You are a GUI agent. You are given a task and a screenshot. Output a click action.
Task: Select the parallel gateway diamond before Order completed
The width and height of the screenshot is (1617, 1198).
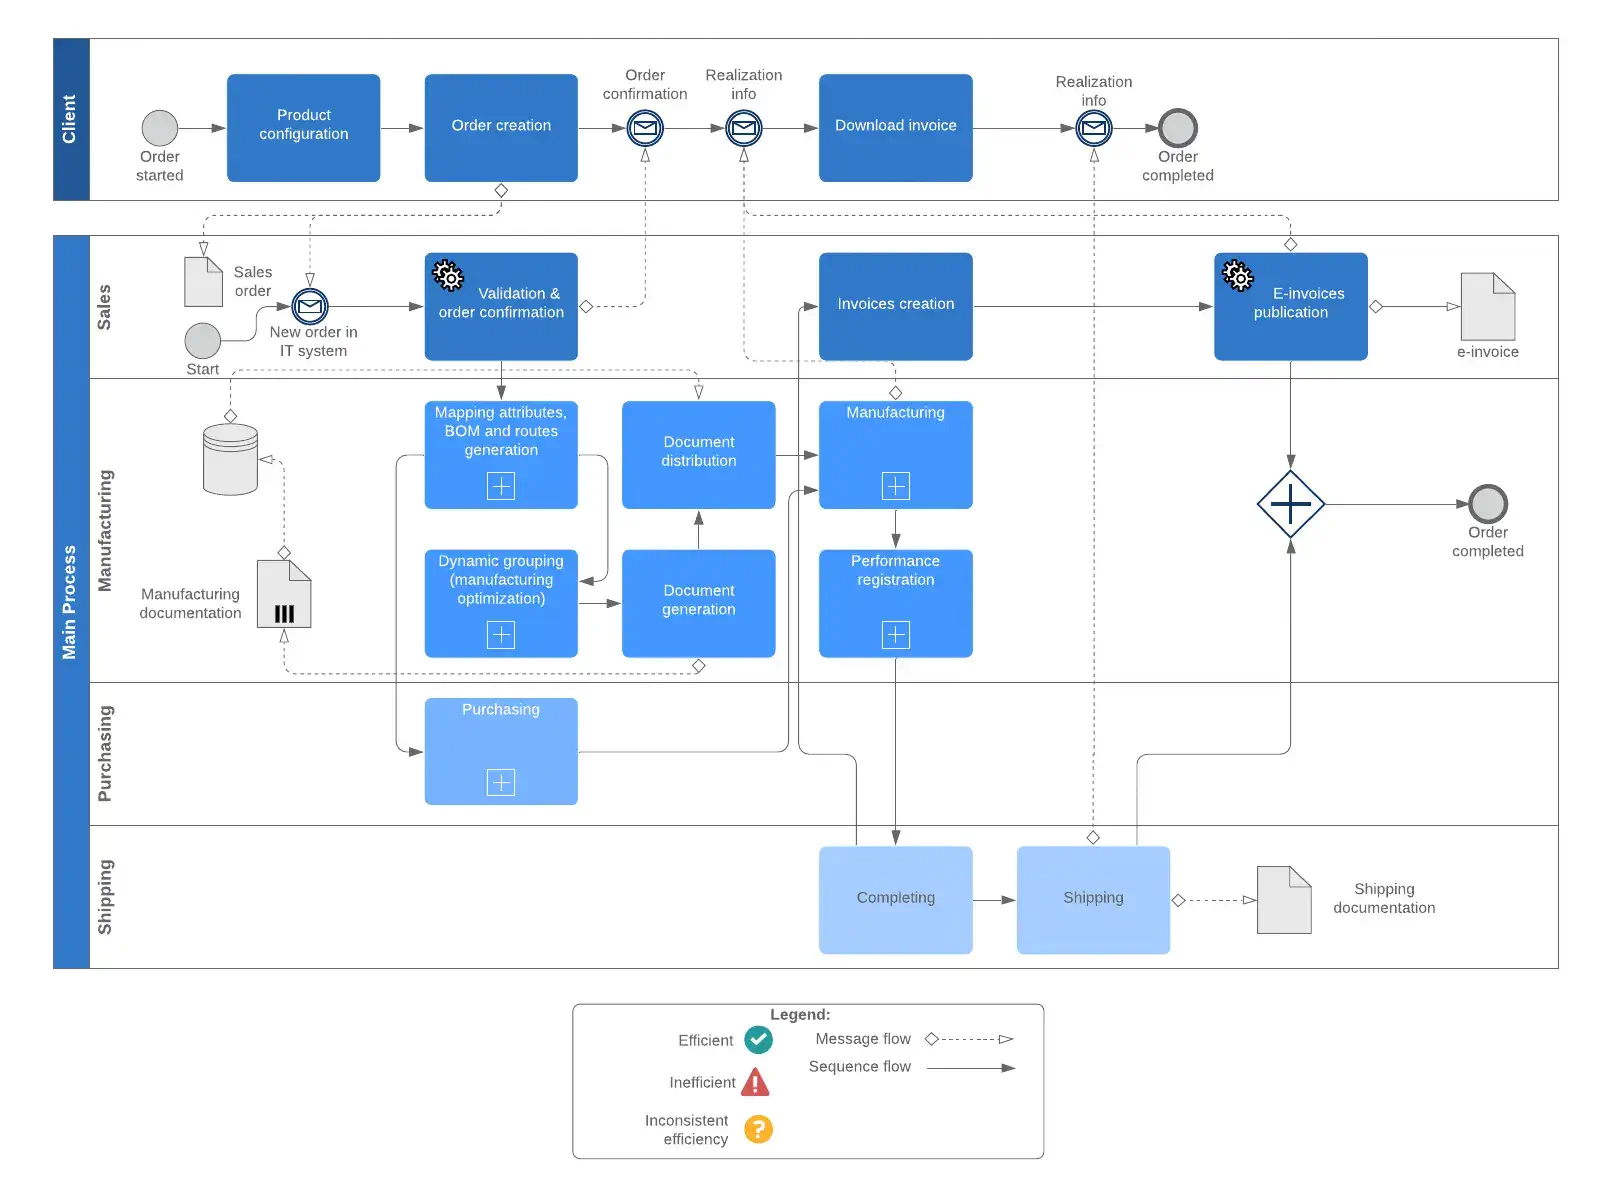(x=1290, y=504)
